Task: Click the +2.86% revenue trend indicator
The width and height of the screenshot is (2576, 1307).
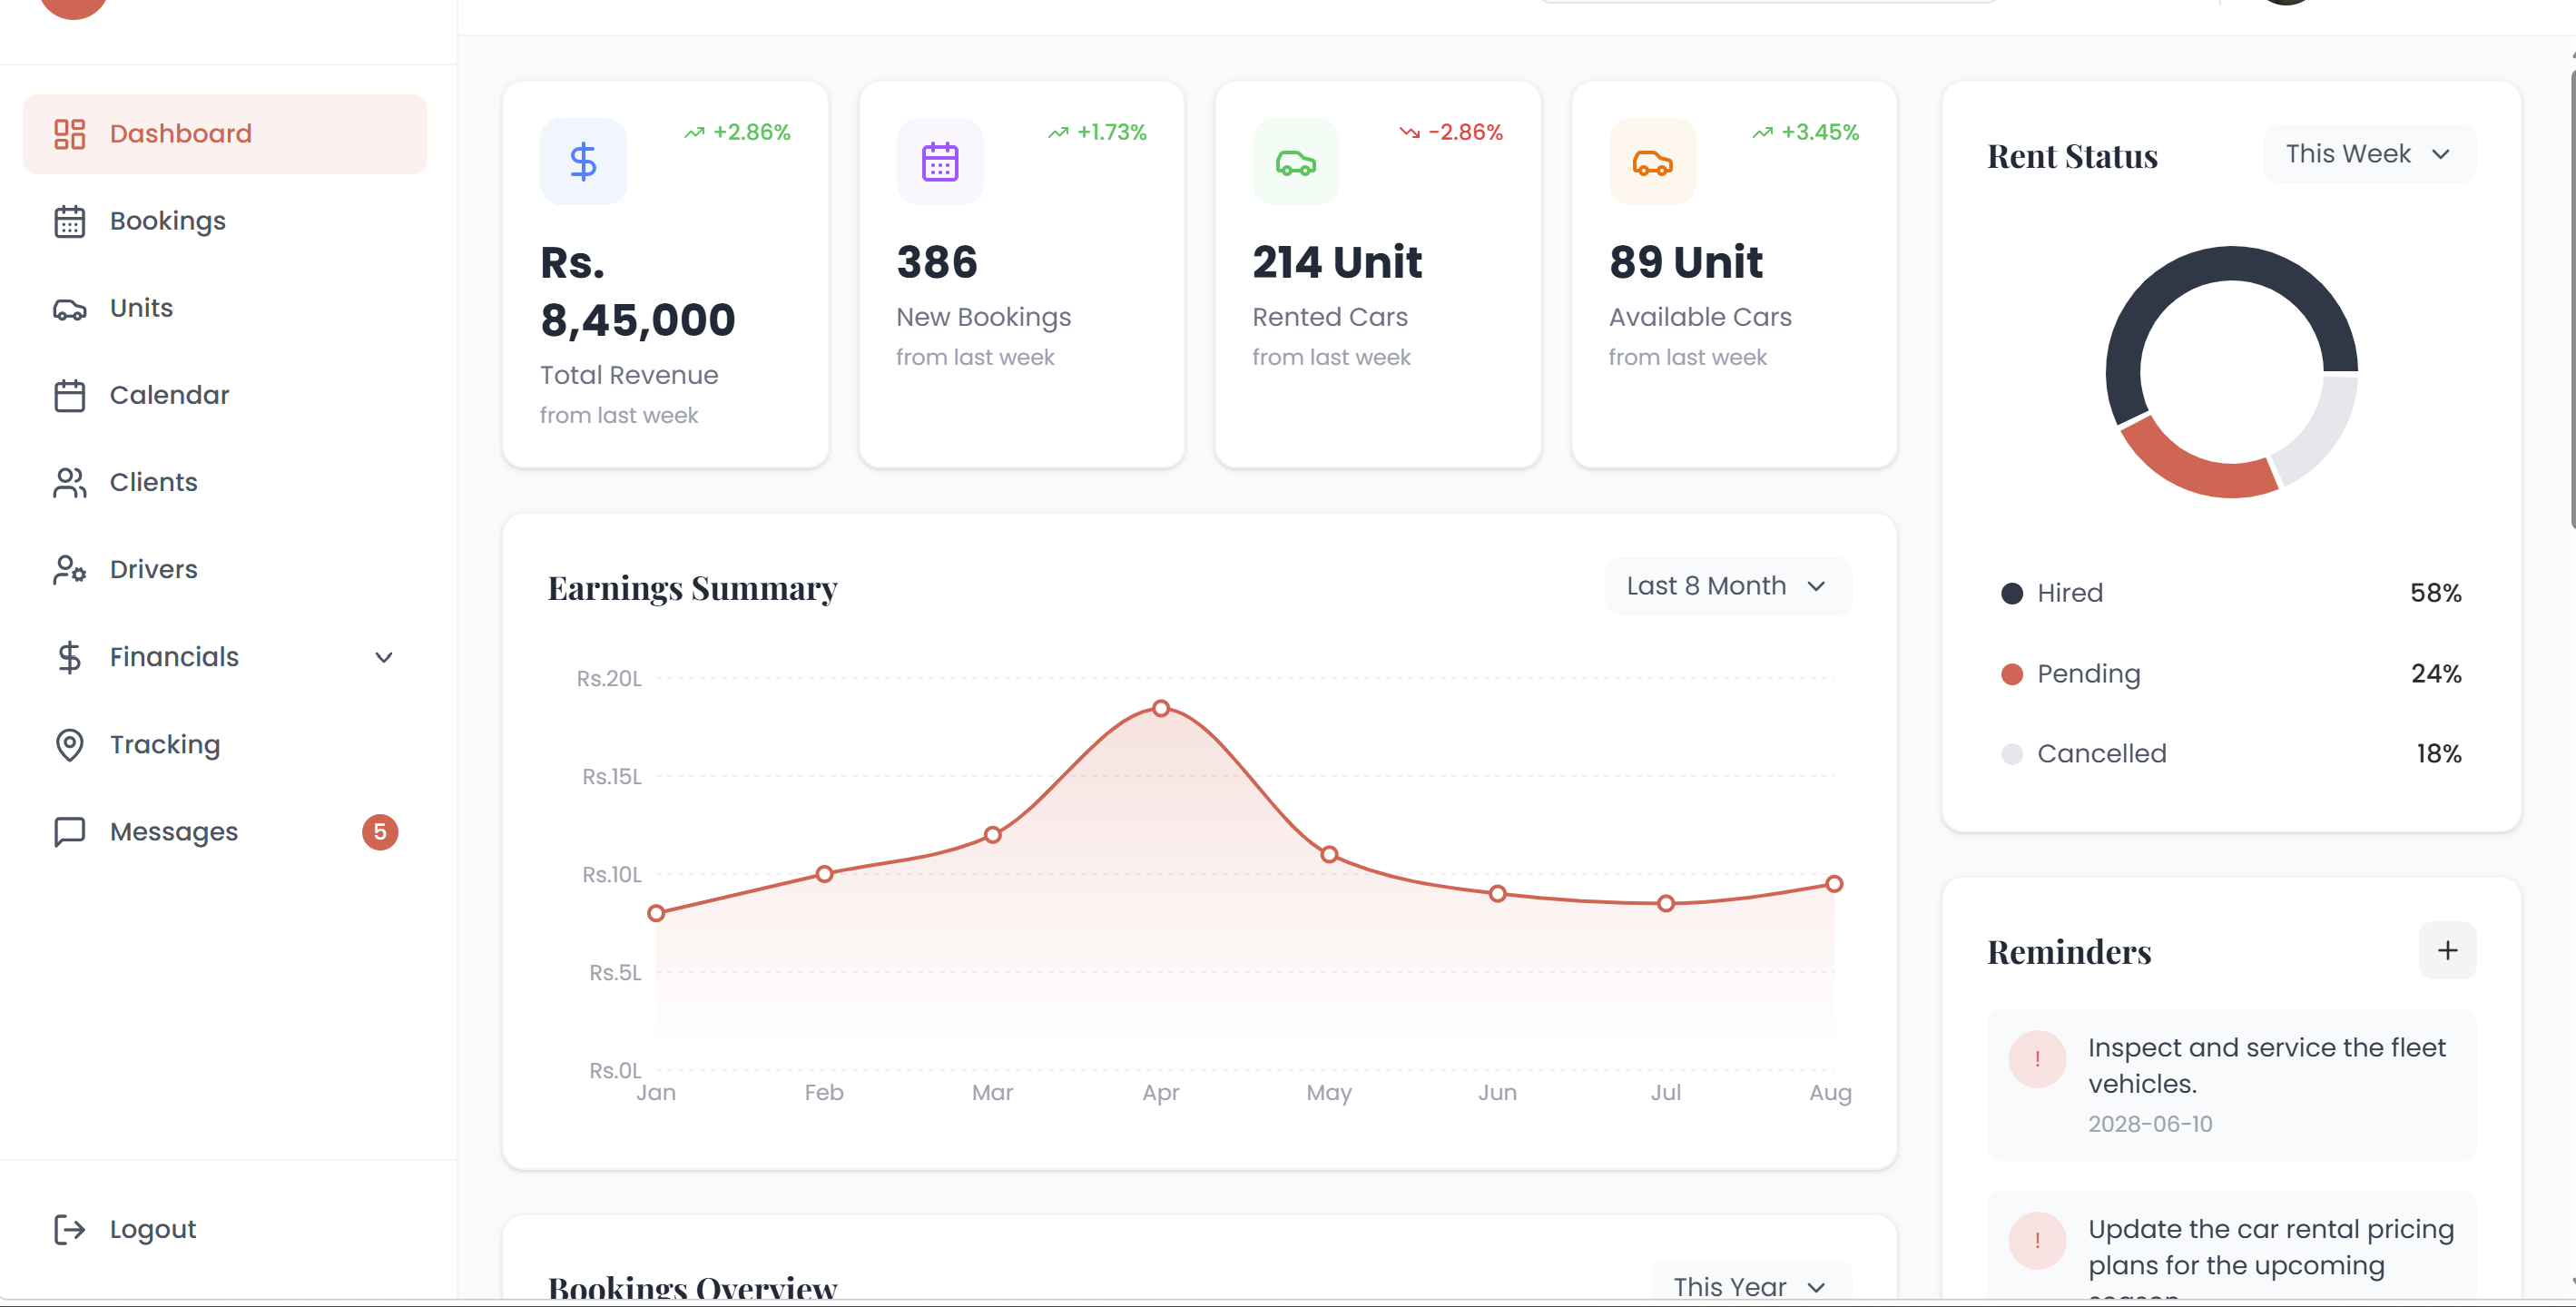Action: point(737,133)
